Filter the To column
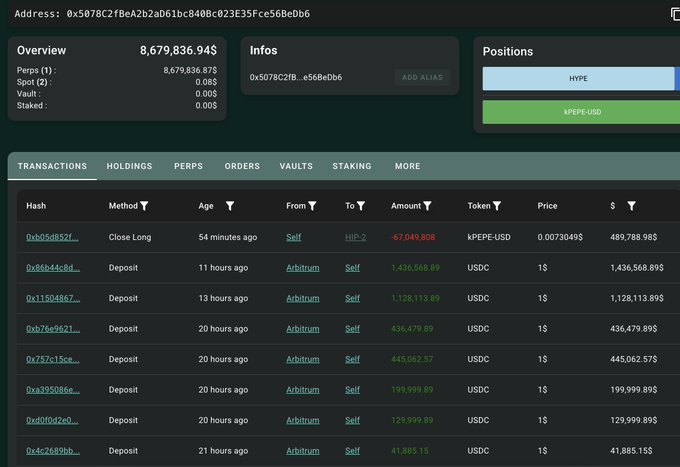This screenshot has height=467, width=680. (361, 206)
